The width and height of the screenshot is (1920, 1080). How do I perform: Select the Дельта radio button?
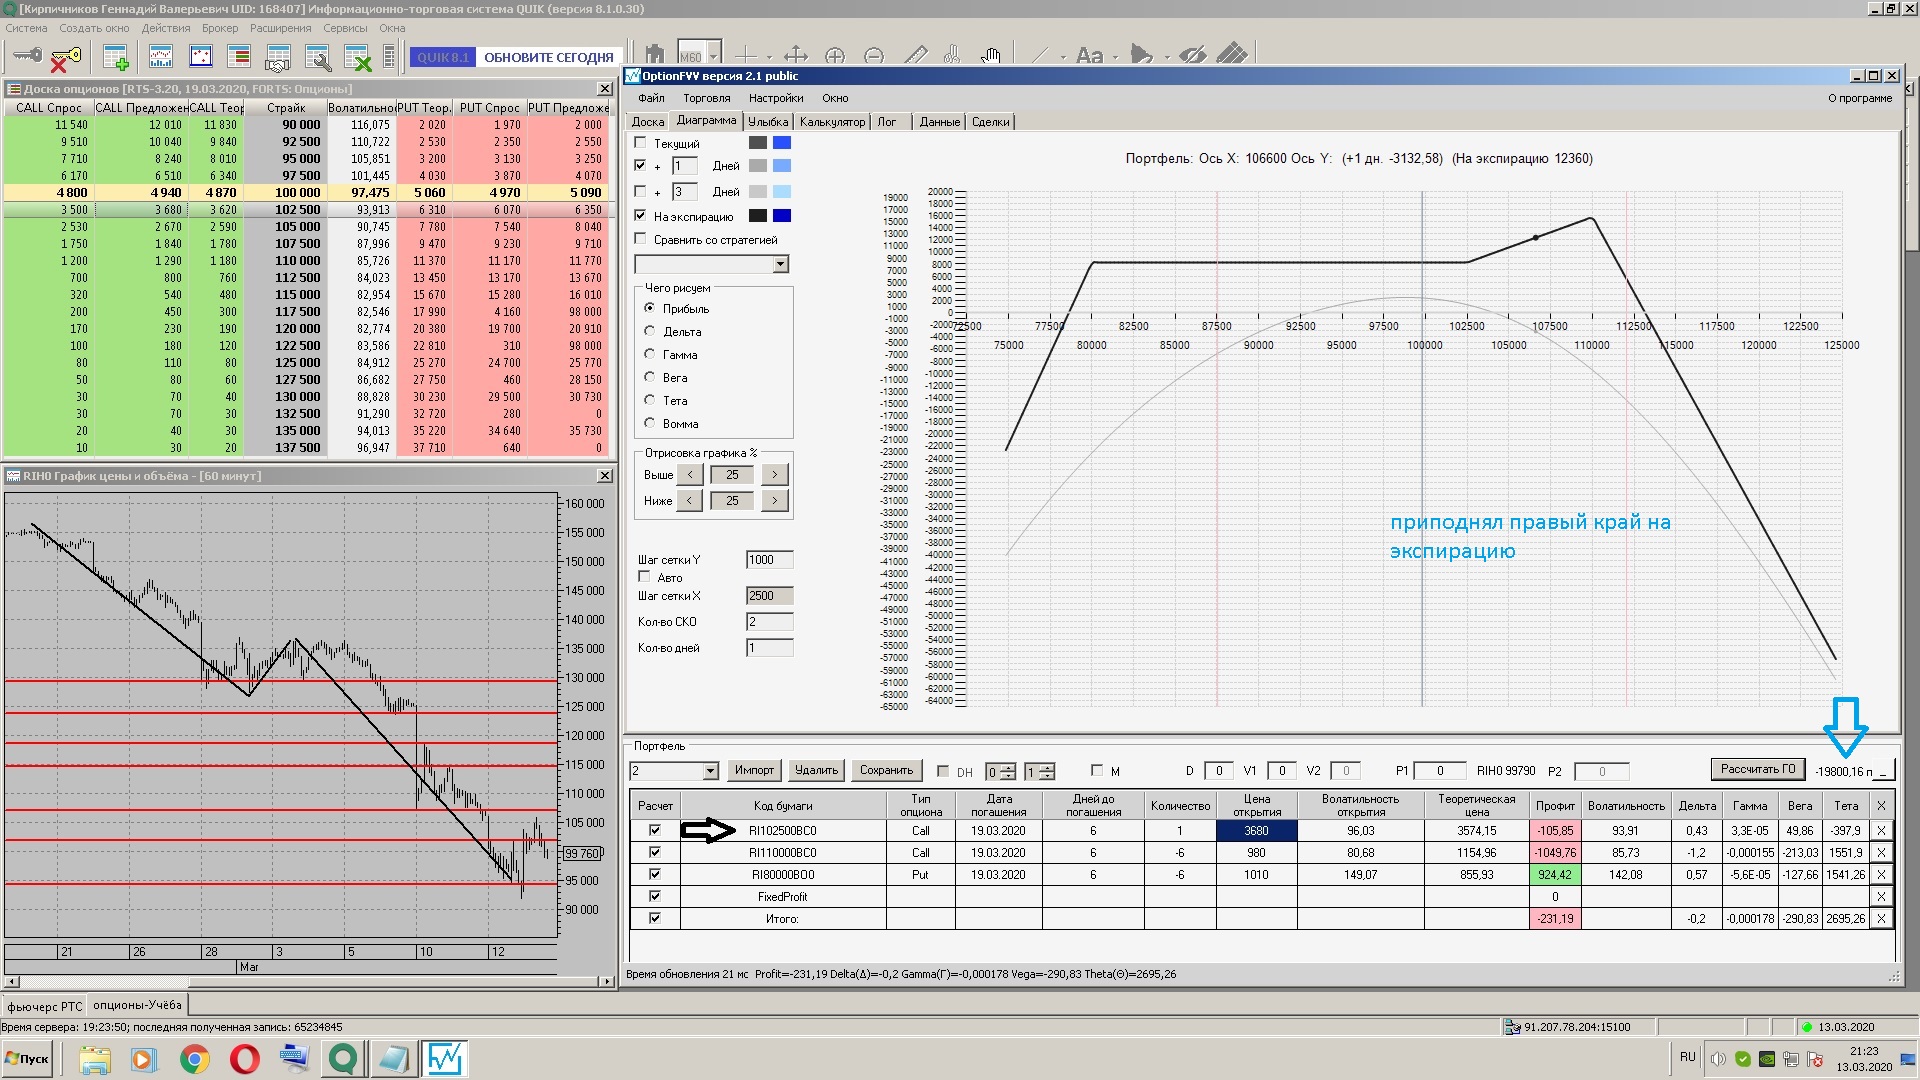click(x=650, y=331)
